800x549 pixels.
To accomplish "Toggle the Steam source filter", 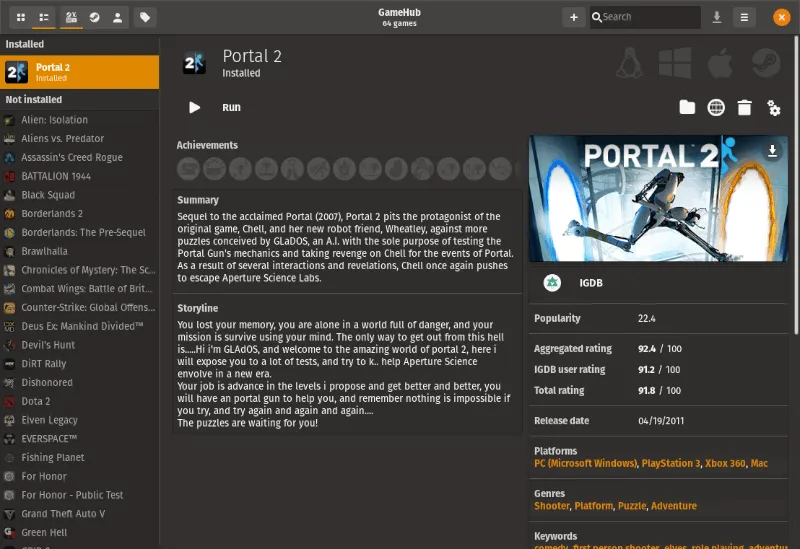I will 94,17.
